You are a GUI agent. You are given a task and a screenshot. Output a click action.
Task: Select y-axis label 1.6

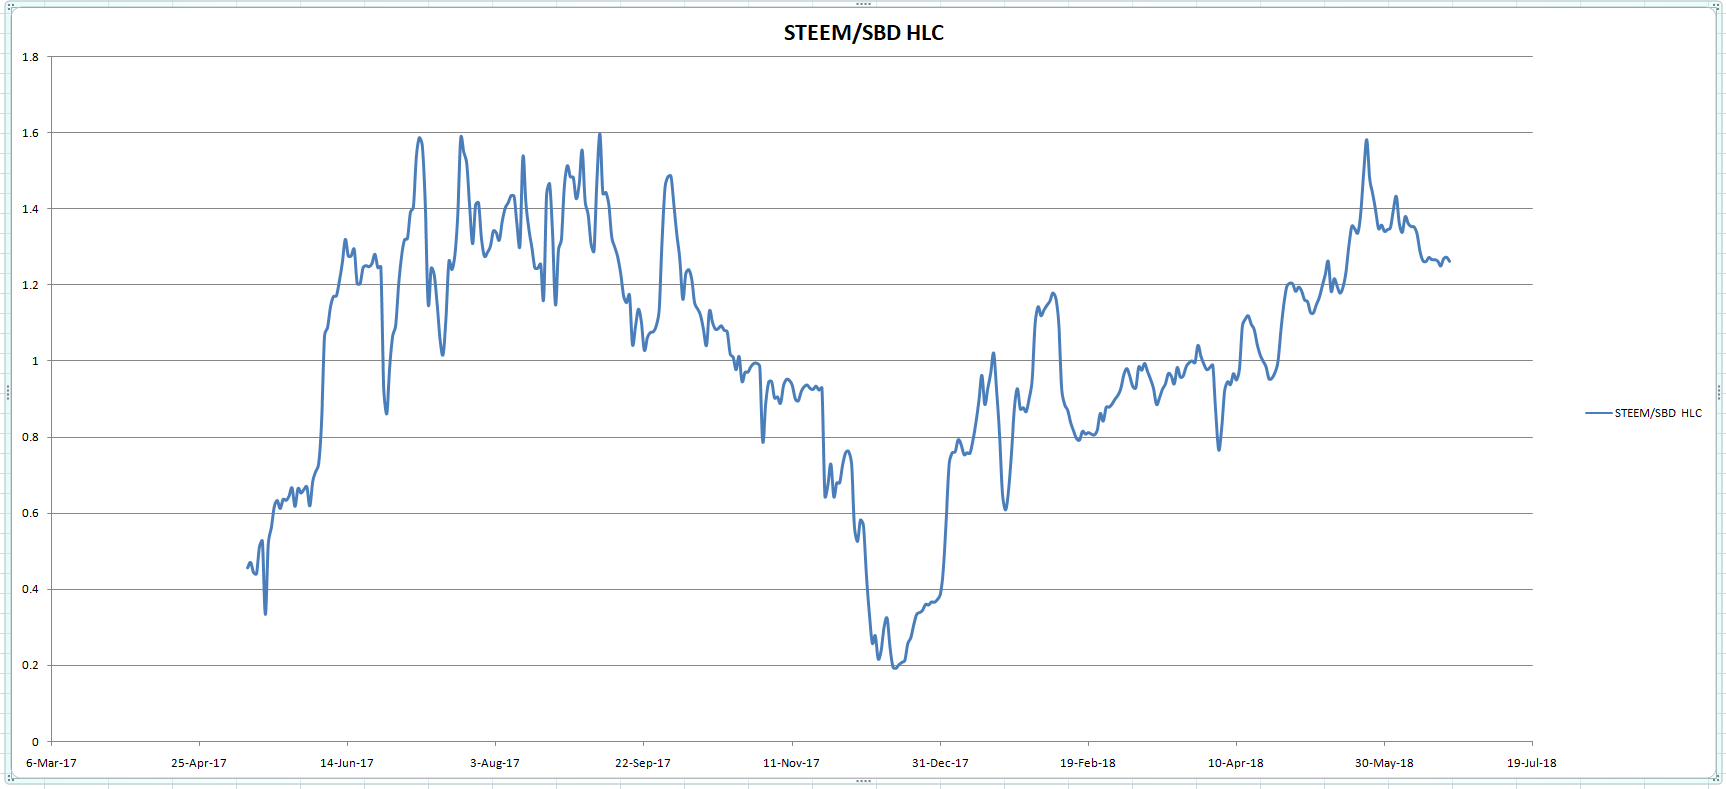click(x=30, y=133)
